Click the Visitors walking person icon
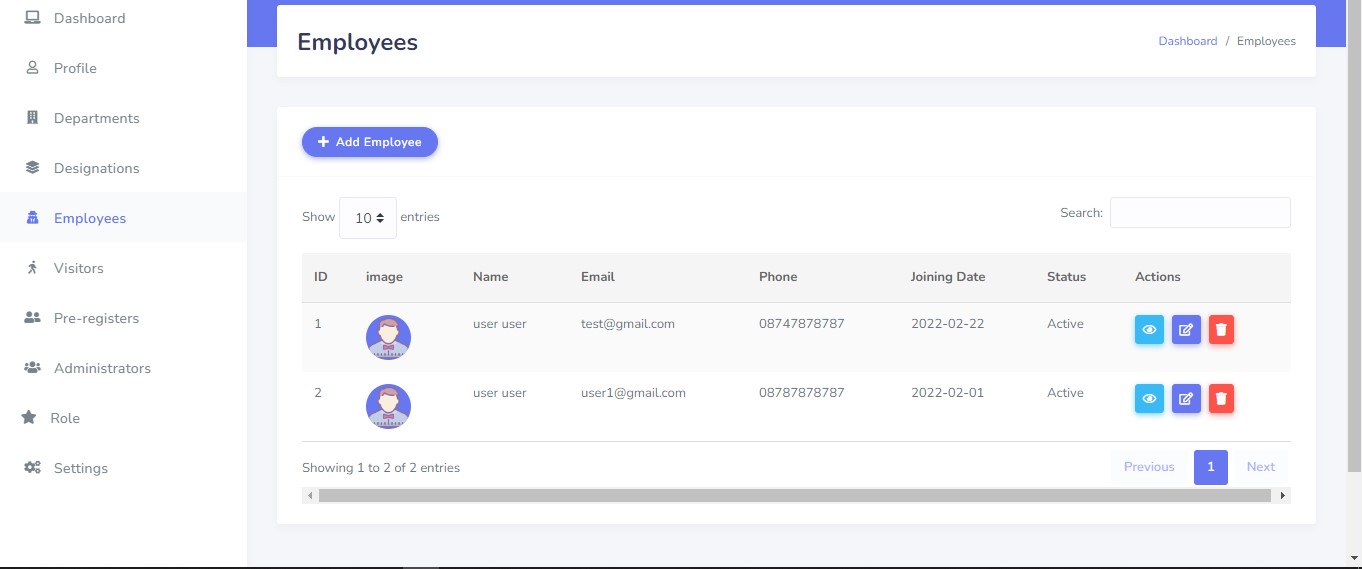Viewport: 1362px width, 569px height. 32,268
